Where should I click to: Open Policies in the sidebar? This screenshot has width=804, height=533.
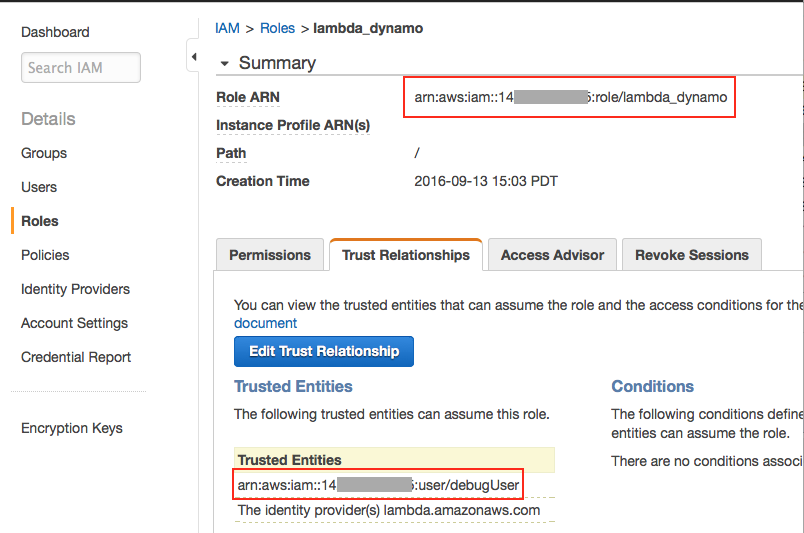click(x=45, y=255)
